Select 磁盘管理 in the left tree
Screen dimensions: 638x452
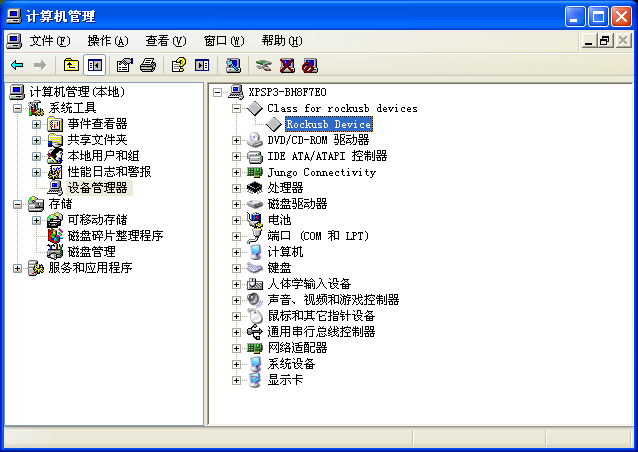92,252
